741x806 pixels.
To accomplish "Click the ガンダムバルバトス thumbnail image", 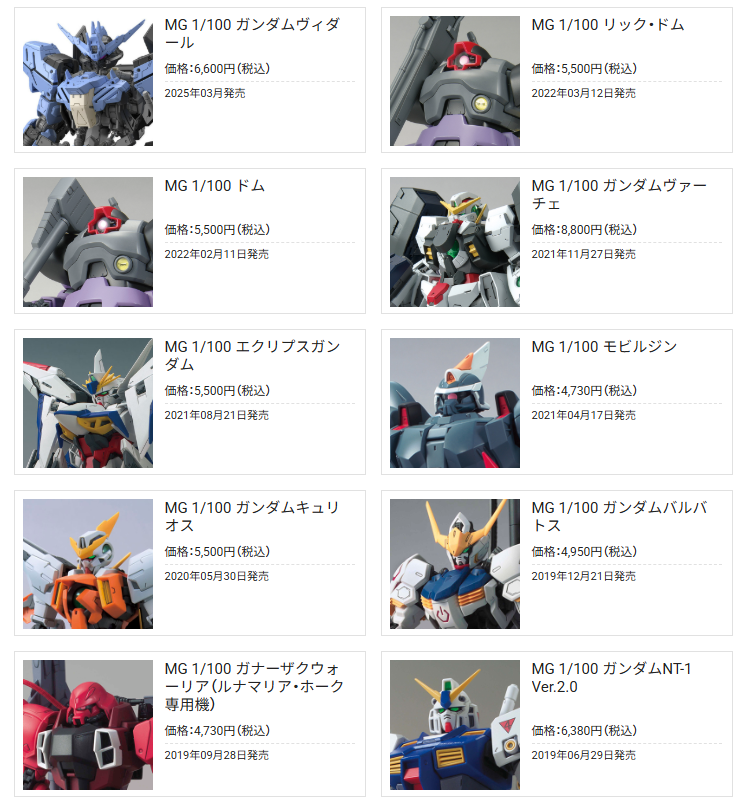I will pyautogui.click(x=454, y=563).
